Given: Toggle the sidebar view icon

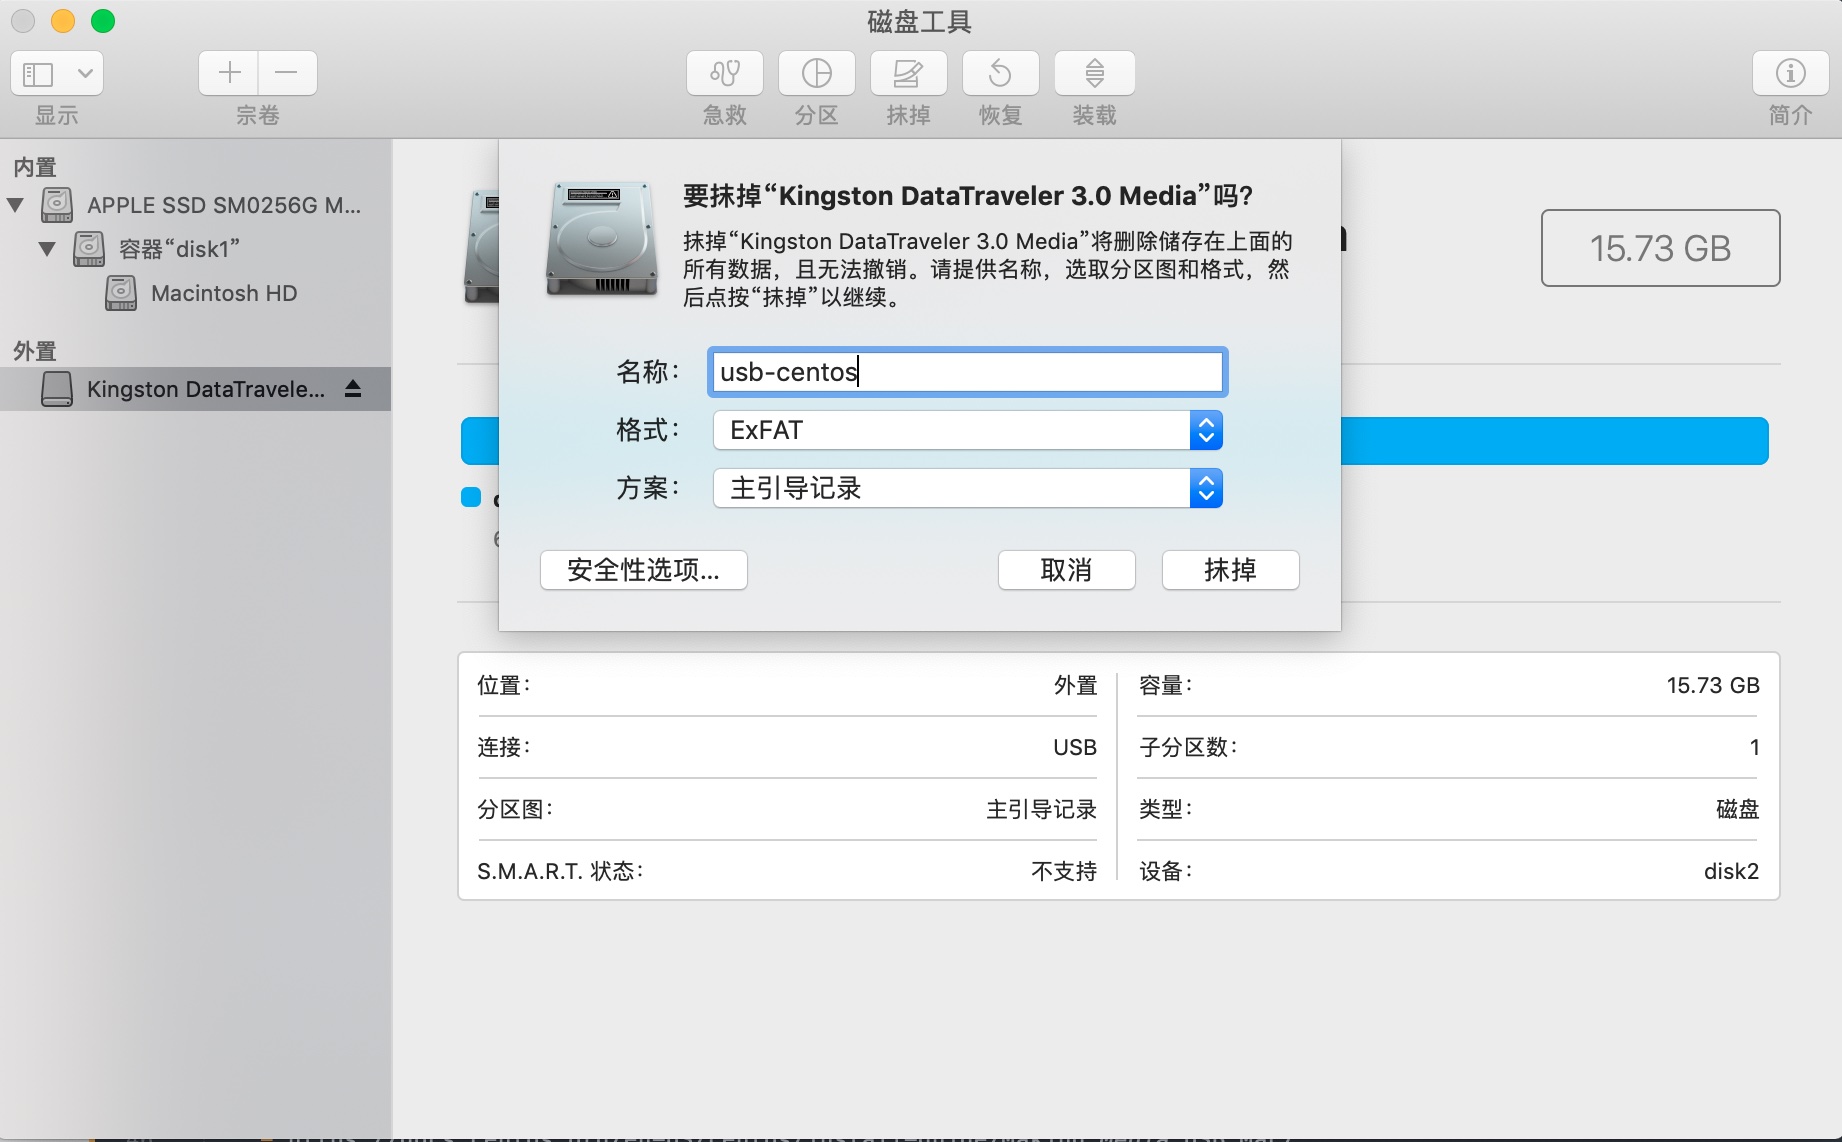Looking at the screenshot, I should click(38, 74).
